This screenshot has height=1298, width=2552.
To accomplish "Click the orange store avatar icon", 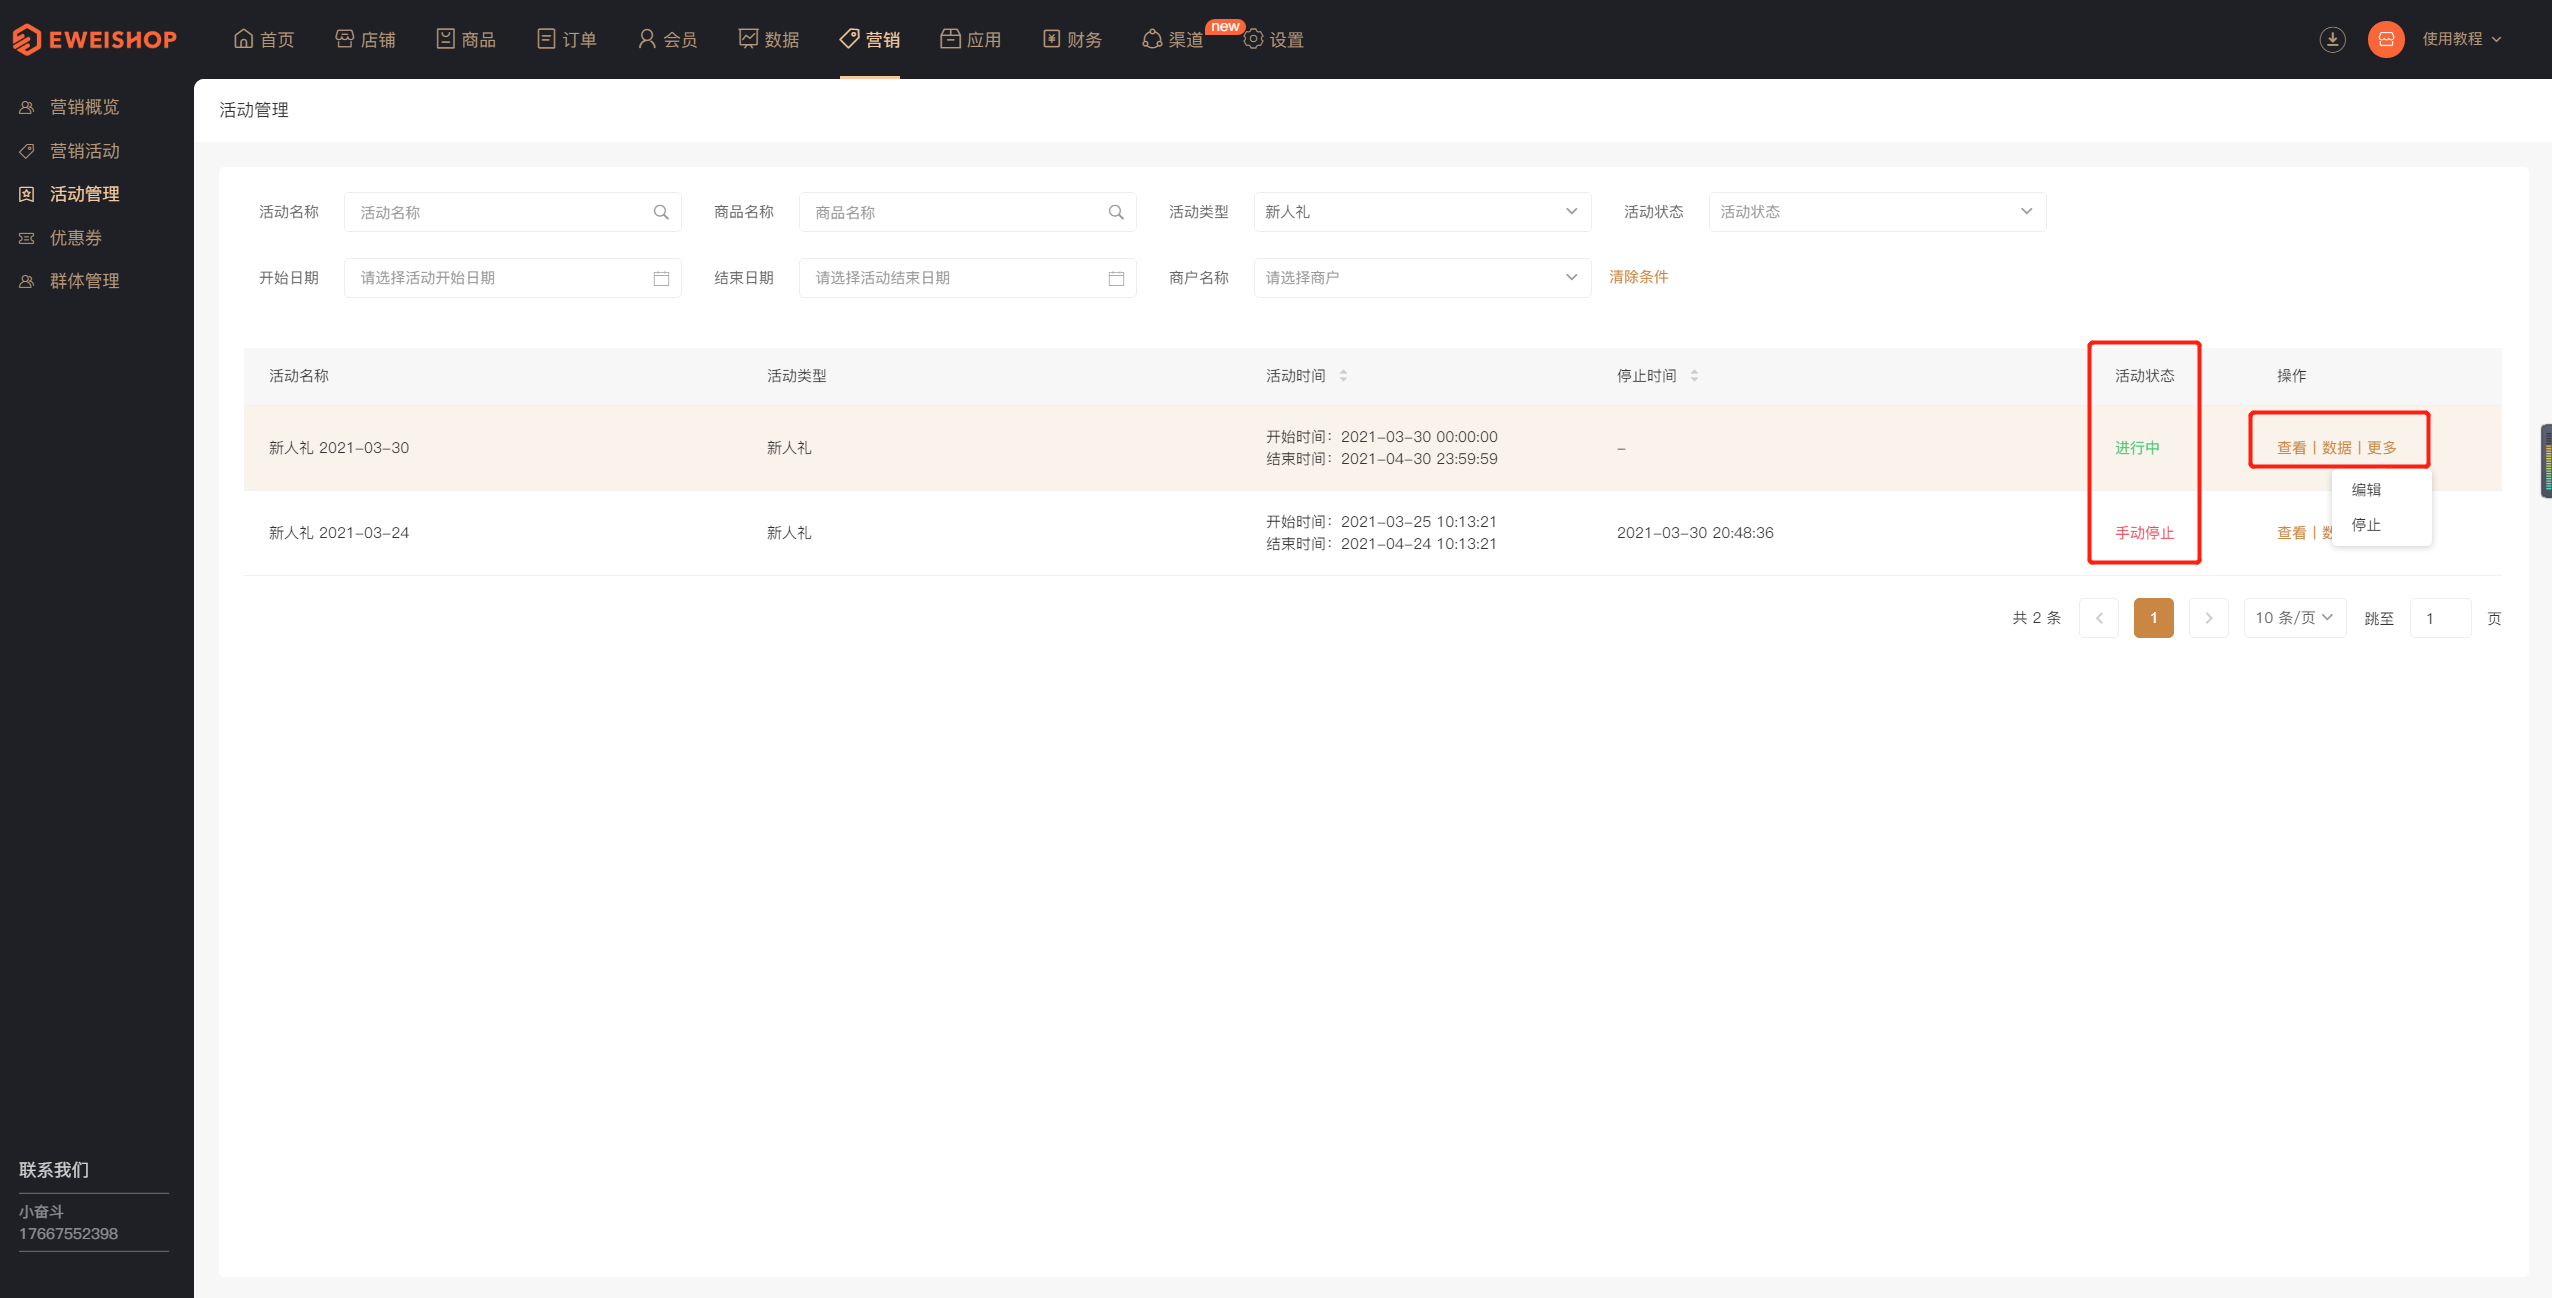I will coord(2386,39).
